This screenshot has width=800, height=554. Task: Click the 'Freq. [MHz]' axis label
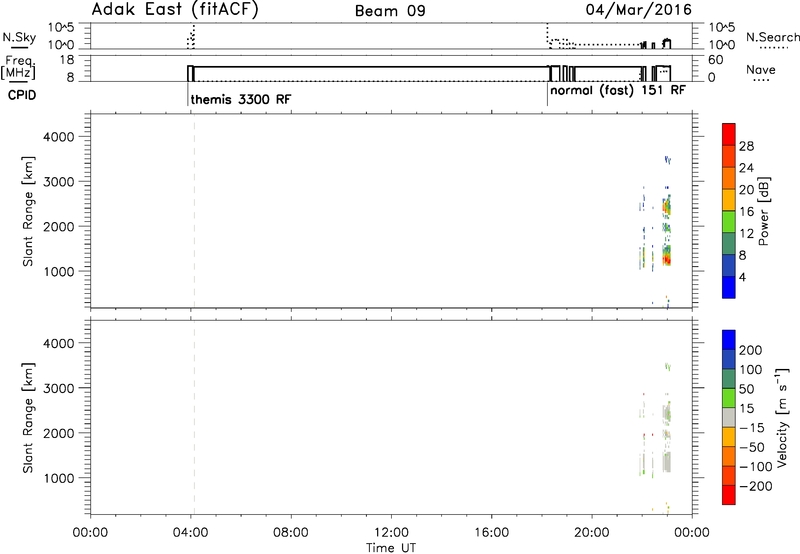coord(19,67)
